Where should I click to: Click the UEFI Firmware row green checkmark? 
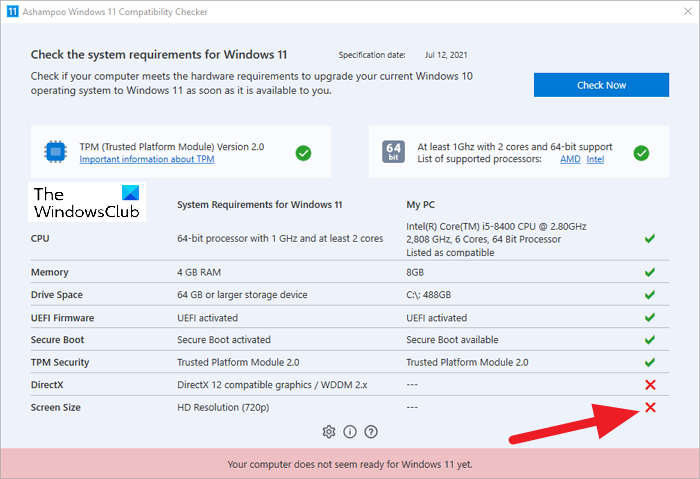coord(650,317)
